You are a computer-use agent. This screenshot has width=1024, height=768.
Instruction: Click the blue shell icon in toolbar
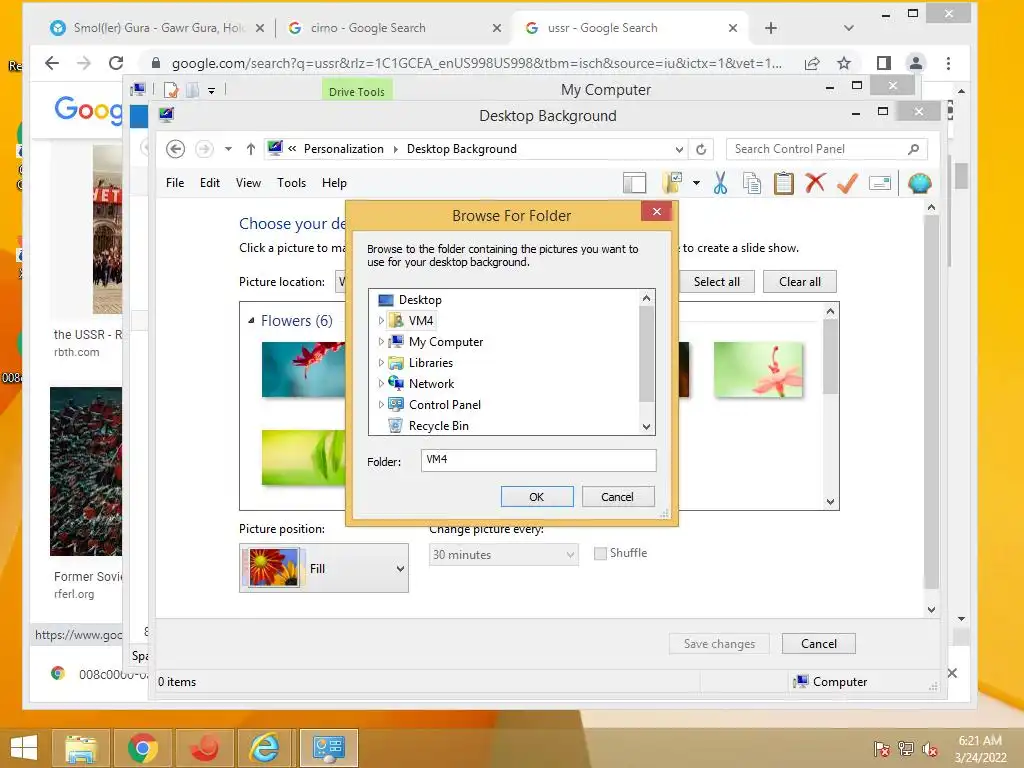[920, 184]
